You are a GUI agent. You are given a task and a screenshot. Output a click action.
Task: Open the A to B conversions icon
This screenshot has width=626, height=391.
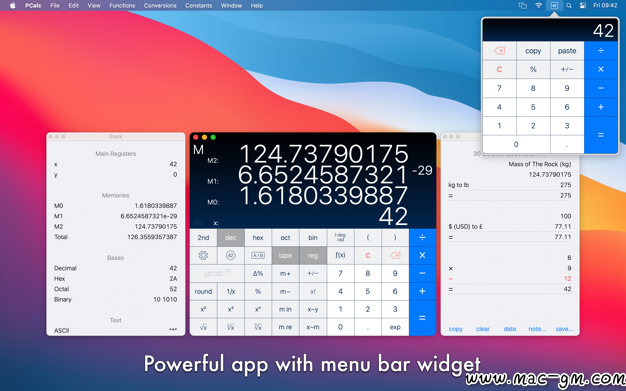258,255
